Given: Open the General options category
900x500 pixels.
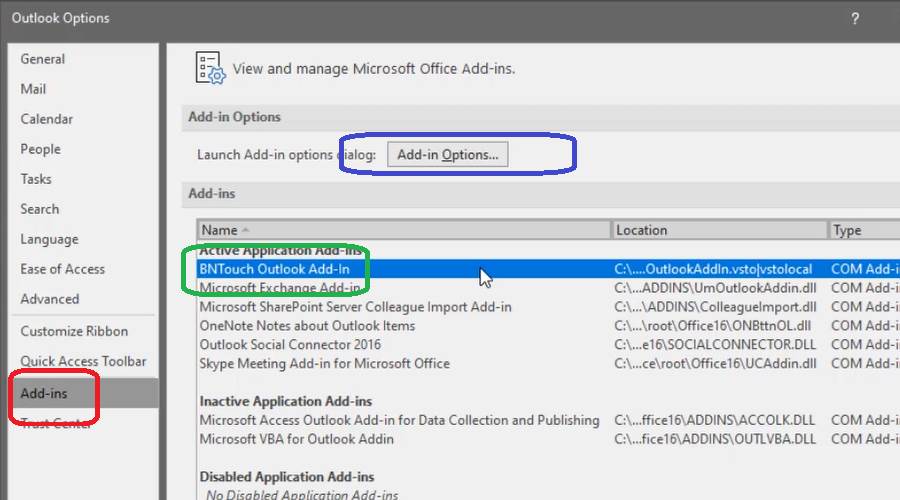Looking at the screenshot, I should click(x=42, y=59).
